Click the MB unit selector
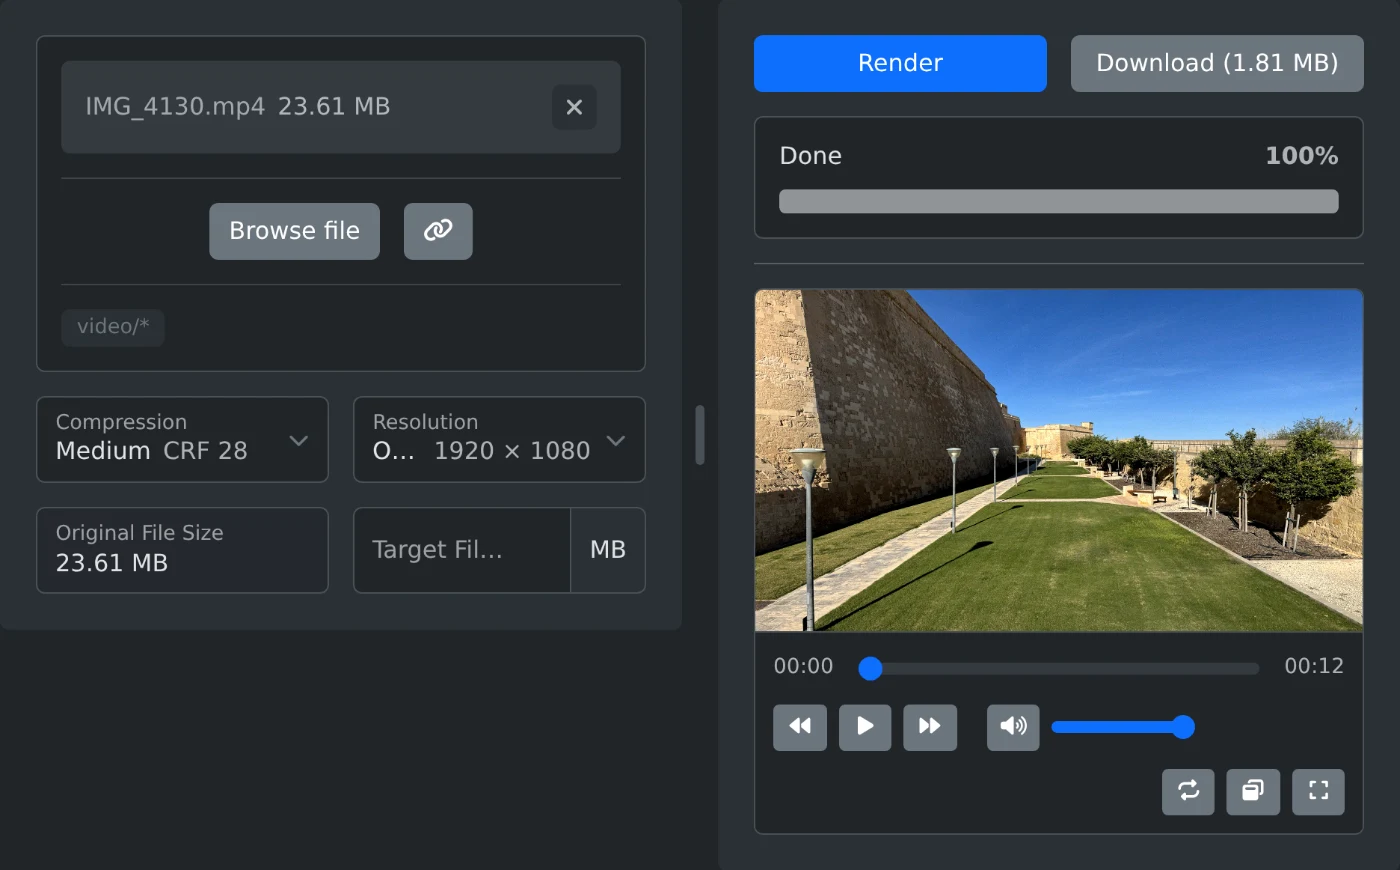Screen dimensions: 1400x870 608,550
